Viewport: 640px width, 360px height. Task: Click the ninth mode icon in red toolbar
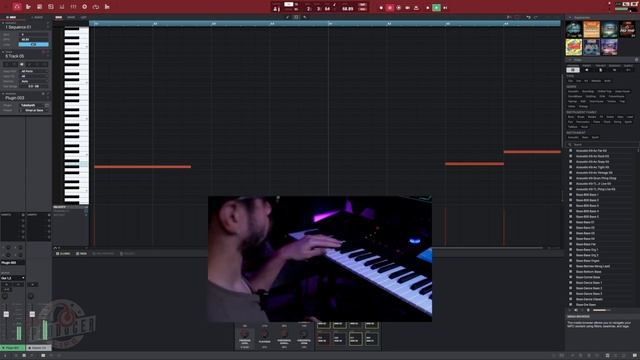pyautogui.click(x=107, y=7)
